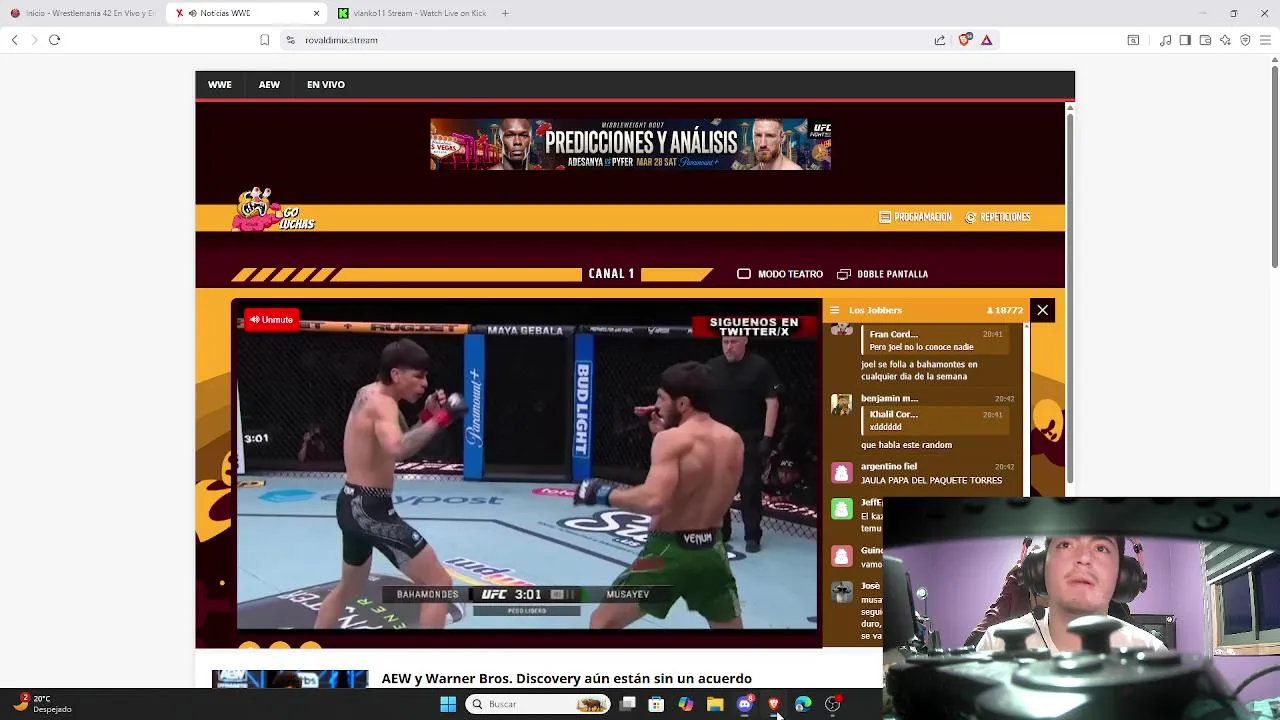Open Task View on the taskbar
The height and width of the screenshot is (720, 1280).
coord(627,704)
